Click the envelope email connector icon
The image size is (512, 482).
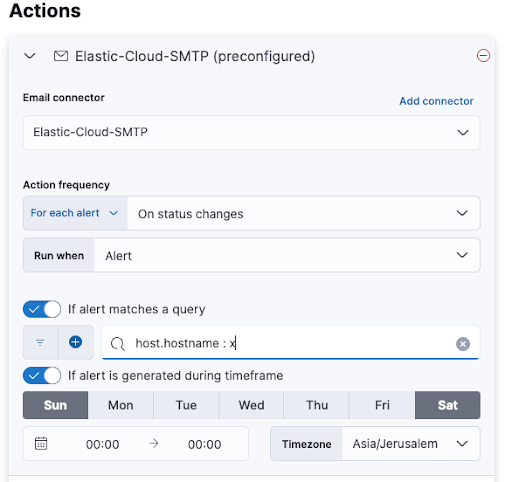pyautogui.click(x=61, y=56)
